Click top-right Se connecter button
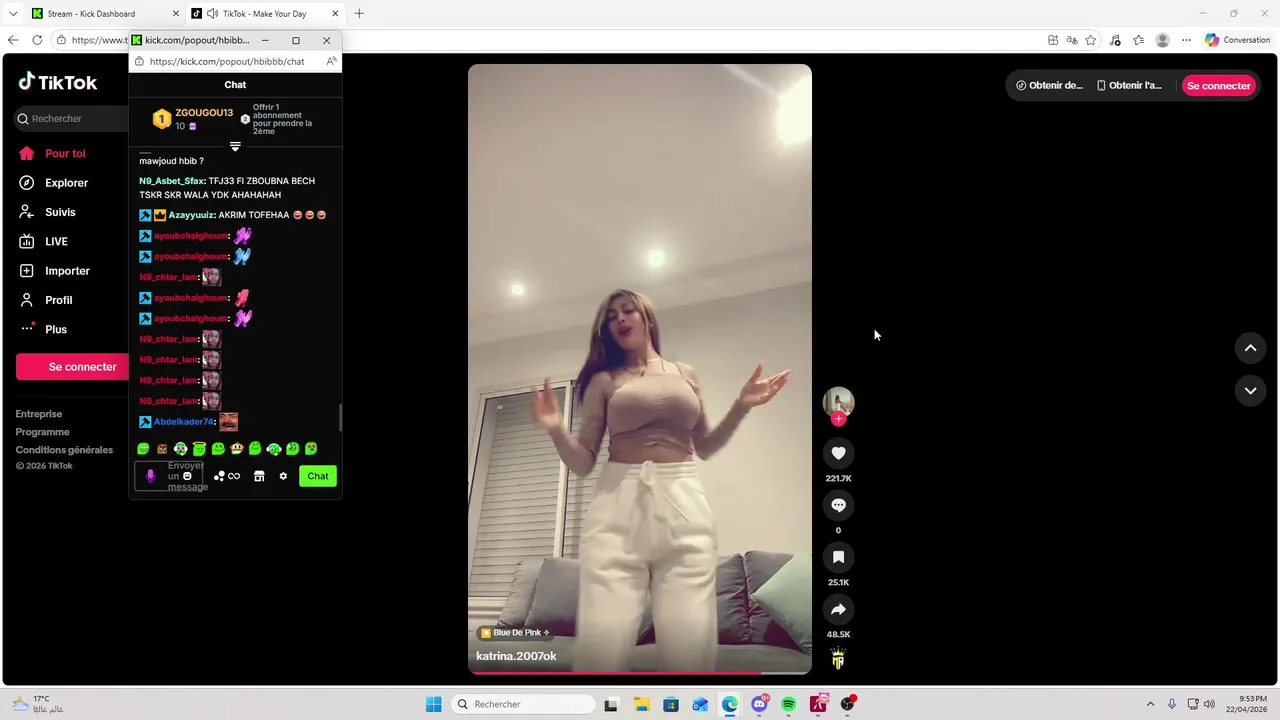The height and width of the screenshot is (720, 1280). pos(1218,85)
